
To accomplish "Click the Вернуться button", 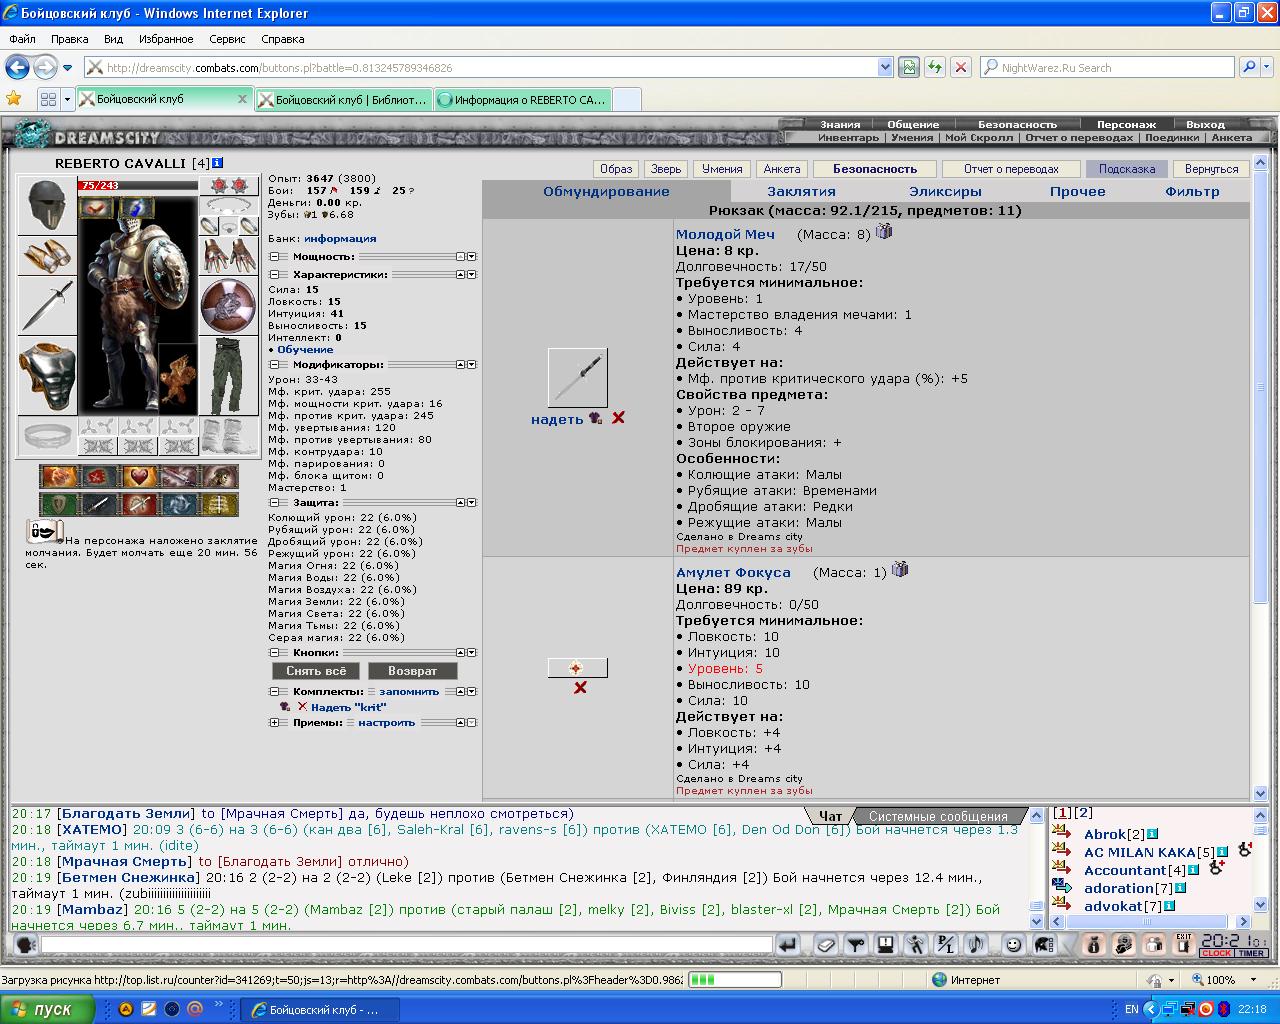I will (1211, 169).
